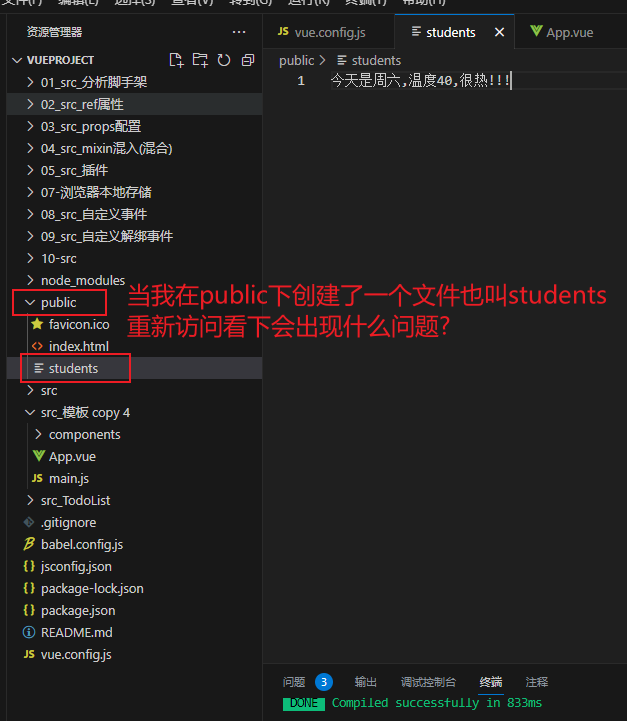Expand the 05_src_插件 folder
627x721 pixels.
pyautogui.click(x=30, y=170)
